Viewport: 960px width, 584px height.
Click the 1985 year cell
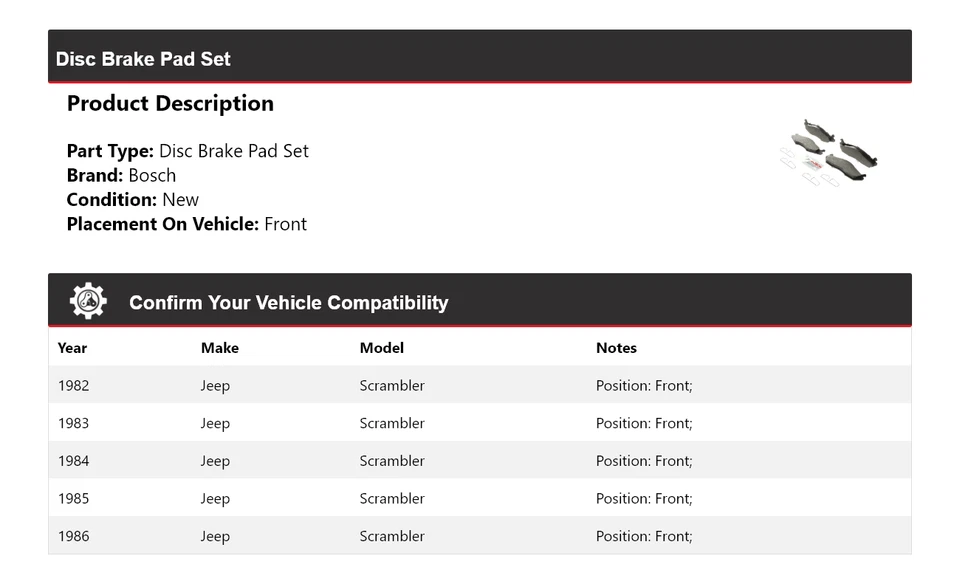tap(73, 498)
